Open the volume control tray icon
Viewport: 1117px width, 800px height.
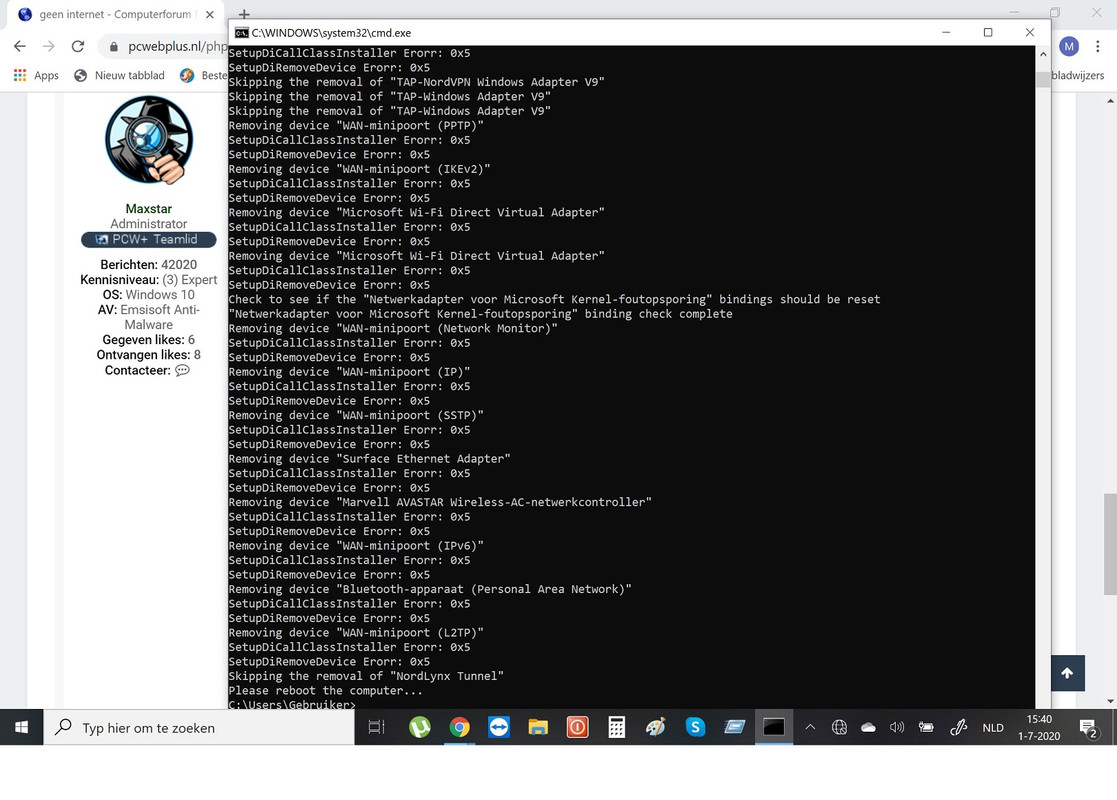(x=897, y=727)
